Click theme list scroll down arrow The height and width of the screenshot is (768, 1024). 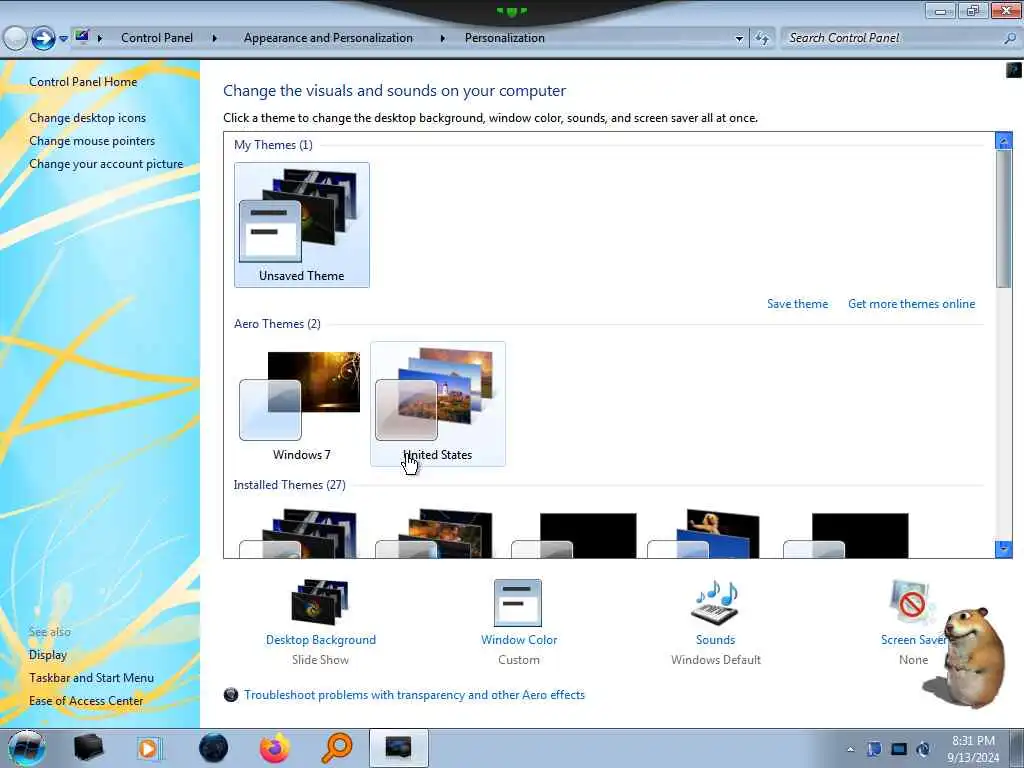pyautogui.click(x=1003, y=549)
